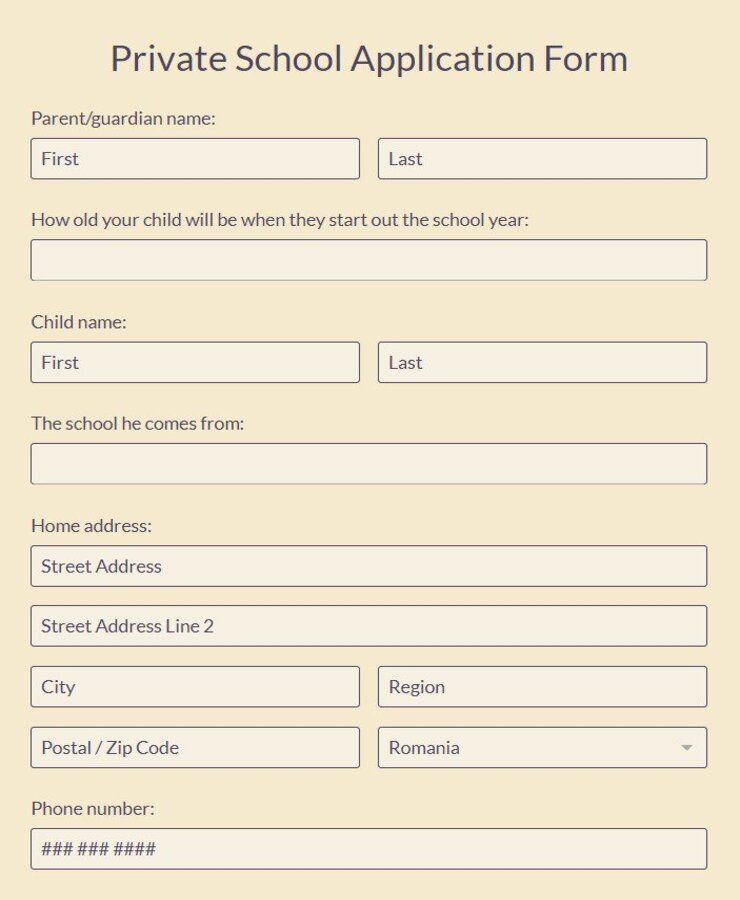Viewport: 740px width, 900px height.
Task: Click the child's First name field
Action: click(x=195, y=362)
